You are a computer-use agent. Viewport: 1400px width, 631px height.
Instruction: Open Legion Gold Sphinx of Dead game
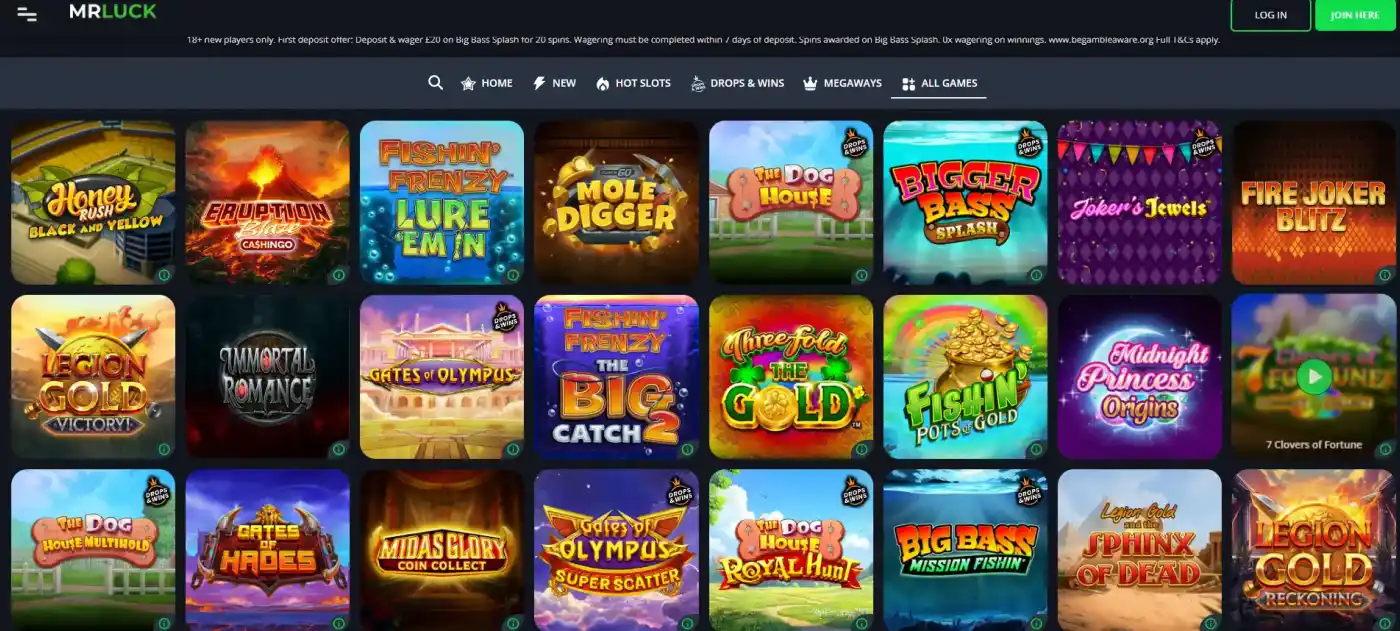click(x=1140, y=550)
